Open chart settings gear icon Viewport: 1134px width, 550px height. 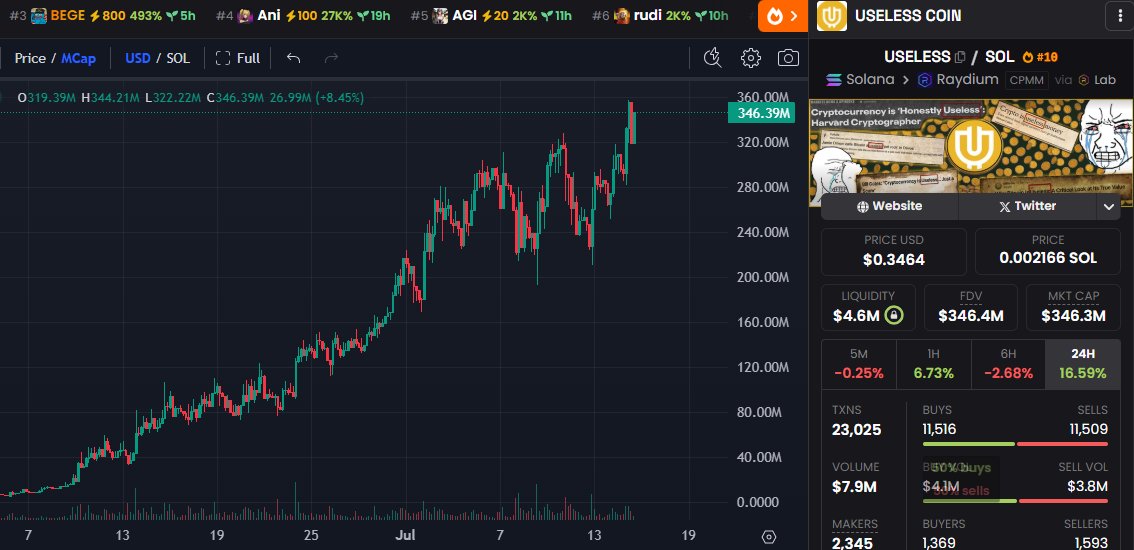tap(751, 58)
